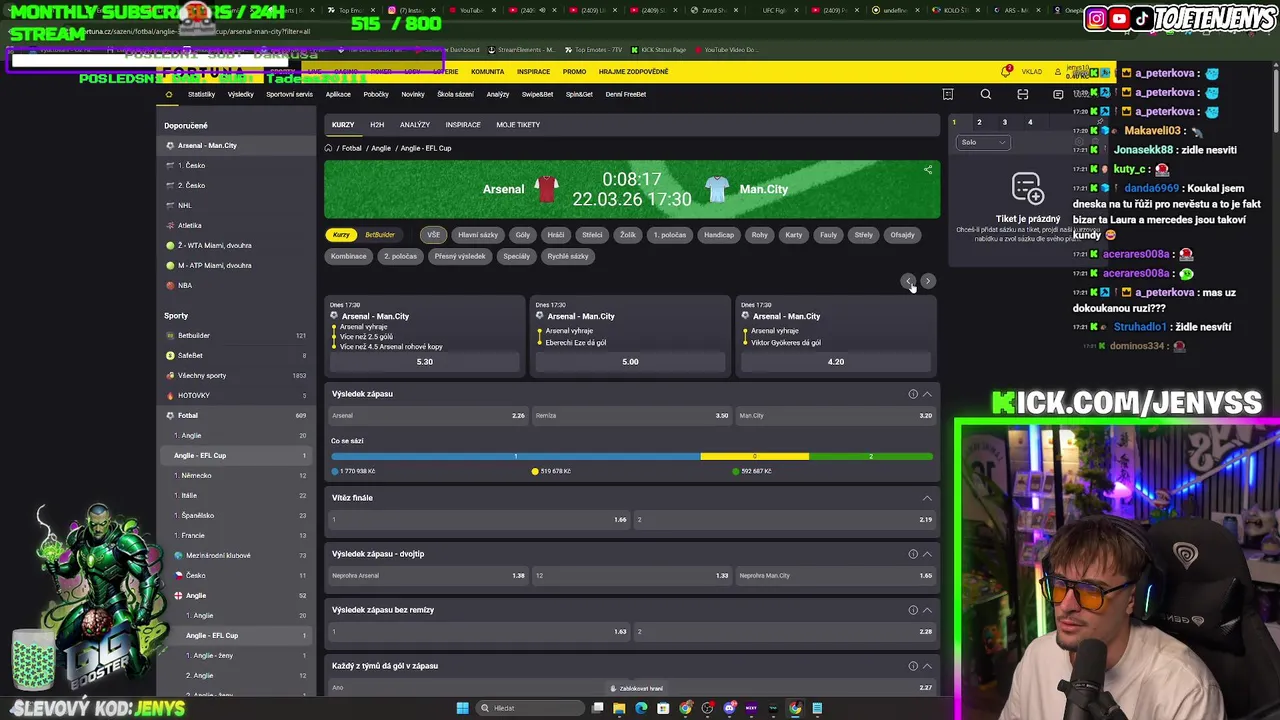Filter markets by Rohy

pos(760,235)
